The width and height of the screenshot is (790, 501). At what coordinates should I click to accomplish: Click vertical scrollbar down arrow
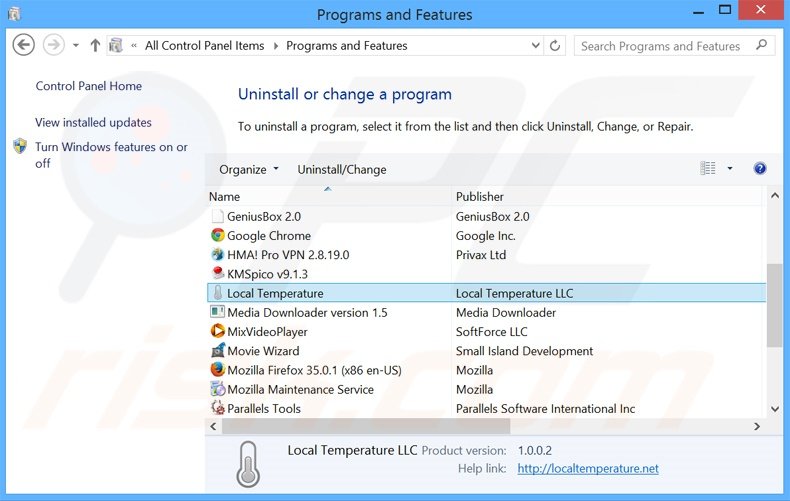775,409
